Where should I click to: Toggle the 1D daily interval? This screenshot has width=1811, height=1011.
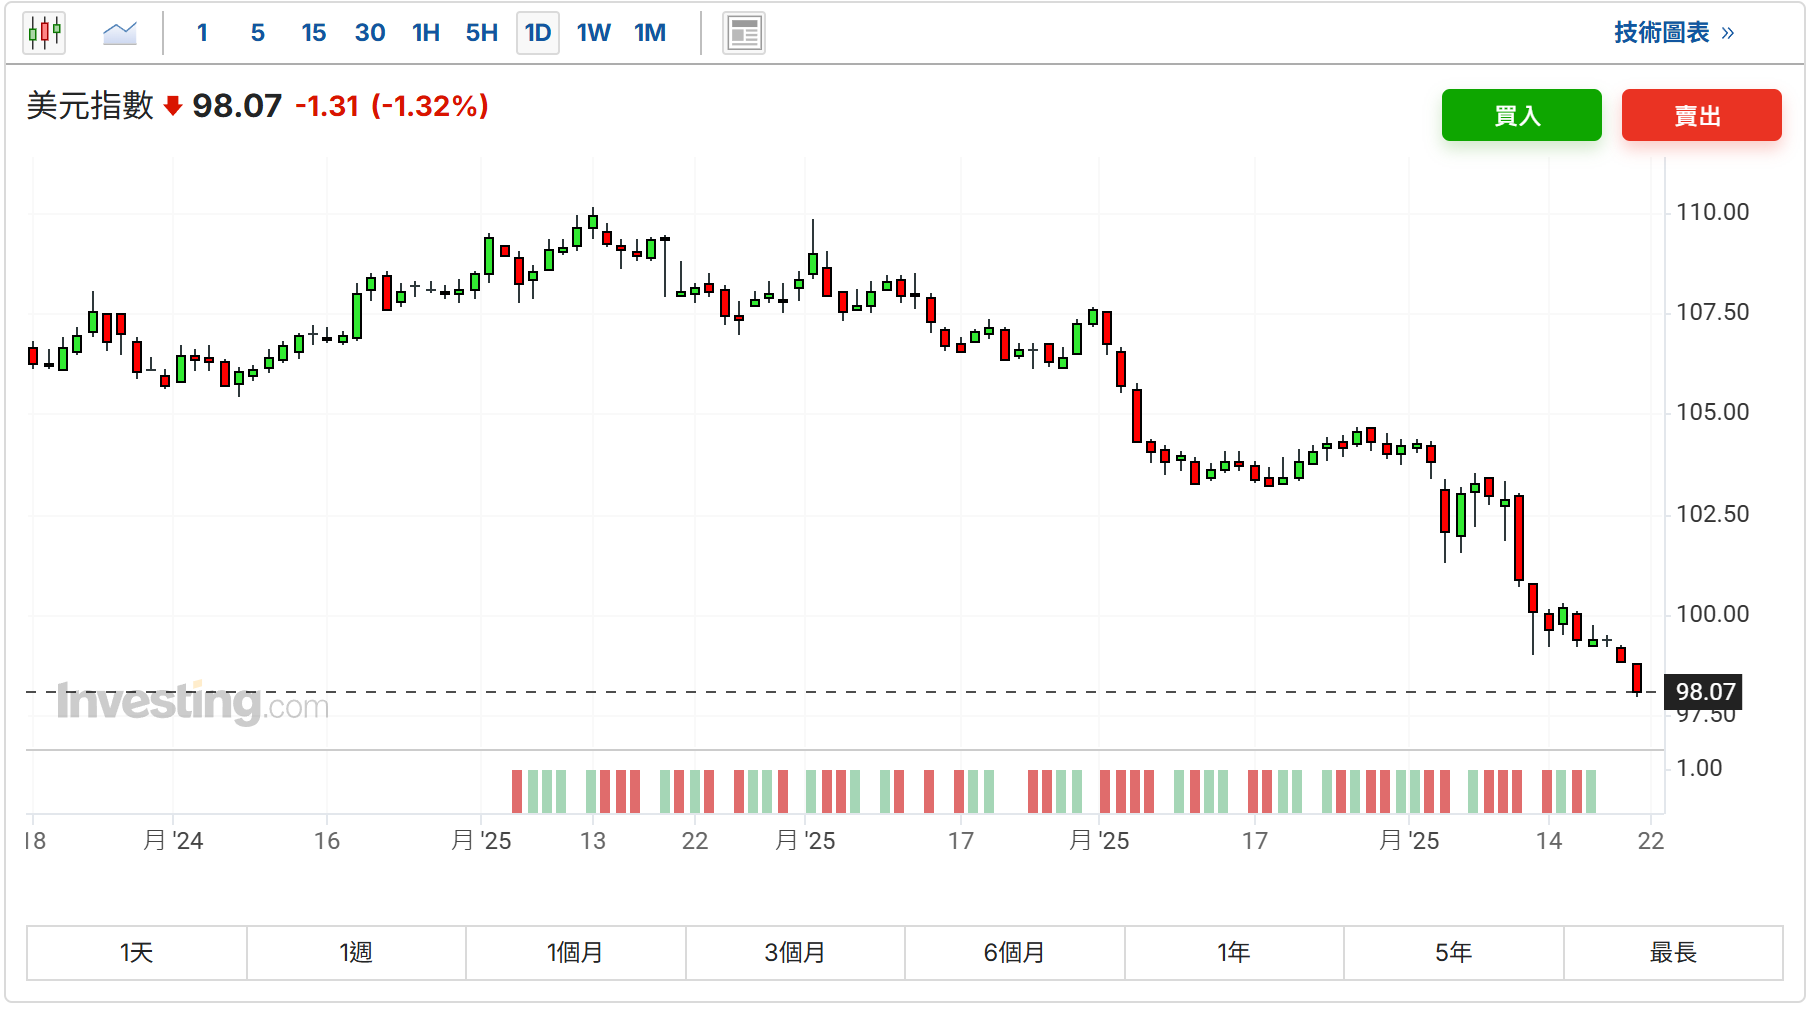click(538, 33)
